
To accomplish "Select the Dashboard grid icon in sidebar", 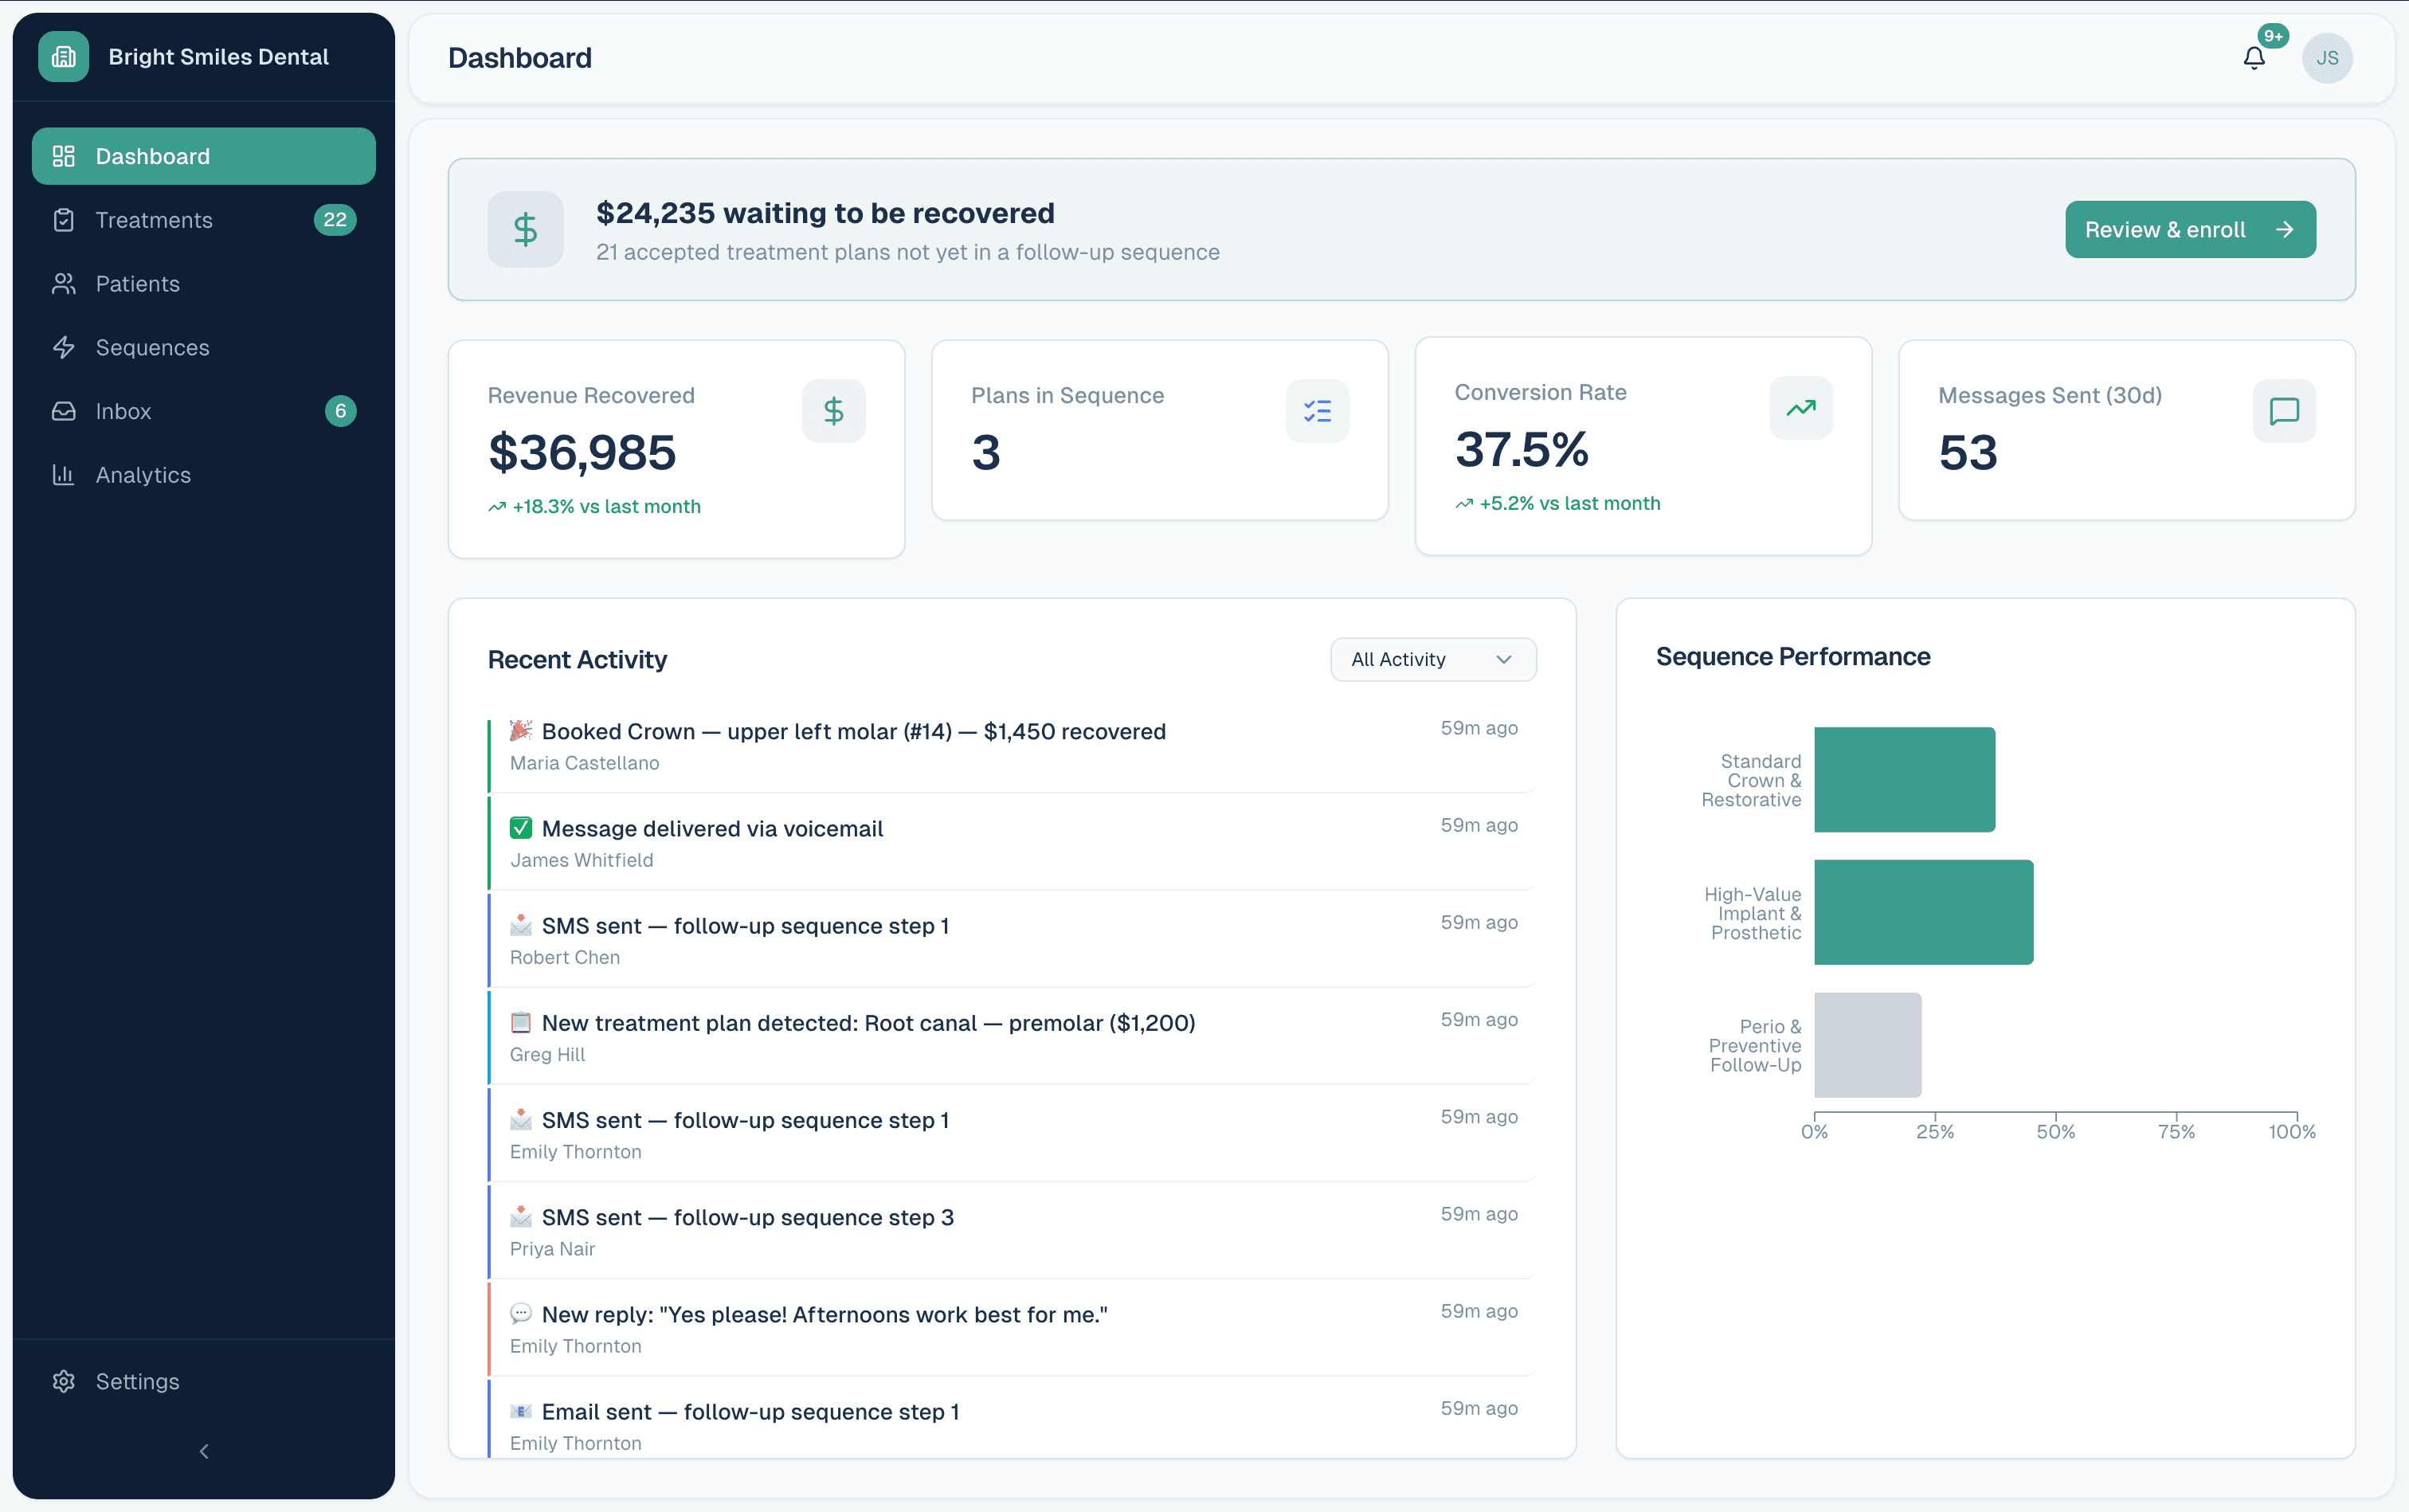I will pyautogui.click(x=63, y=155).
